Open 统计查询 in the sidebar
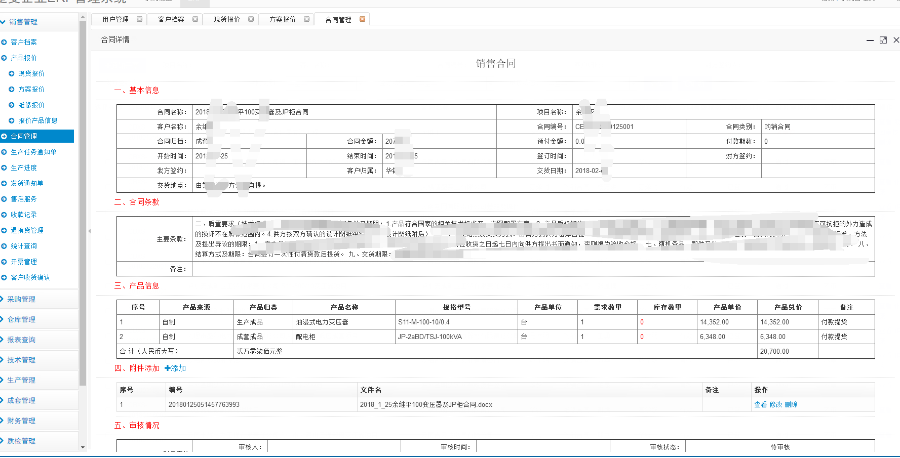 coord(23,246)
